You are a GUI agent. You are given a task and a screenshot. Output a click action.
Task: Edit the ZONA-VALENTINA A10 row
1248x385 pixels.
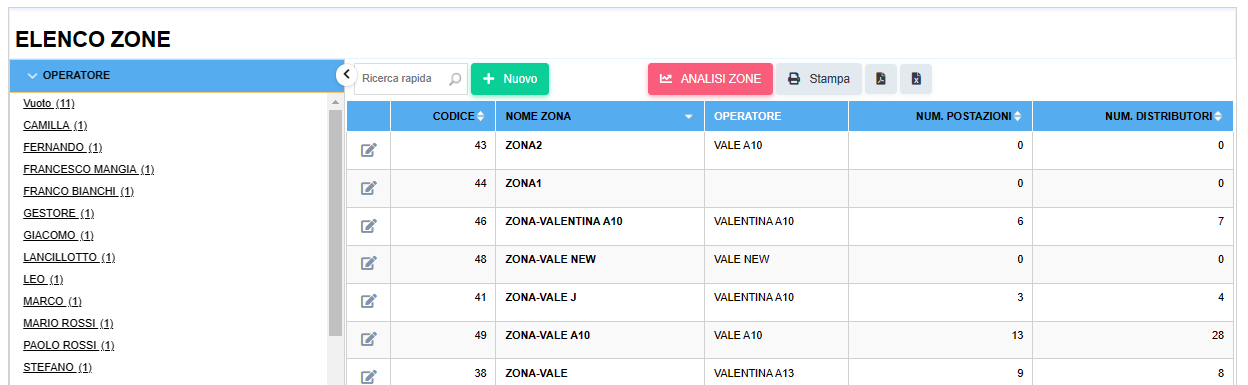368,226
